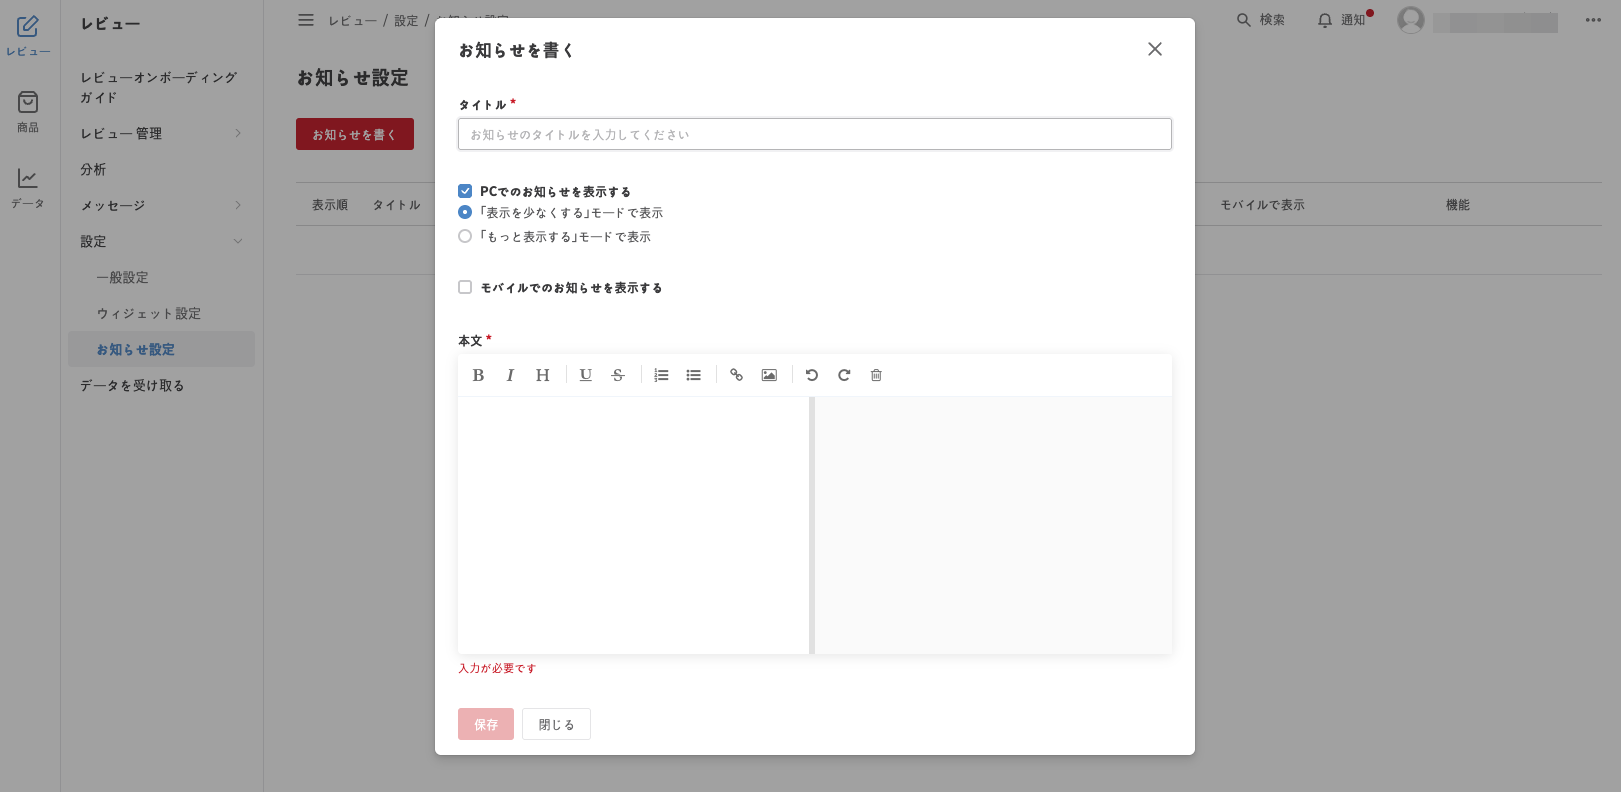Insert an ordered numbered list
The width and height of the screenshot is (1621, 792).
[661, 375]
